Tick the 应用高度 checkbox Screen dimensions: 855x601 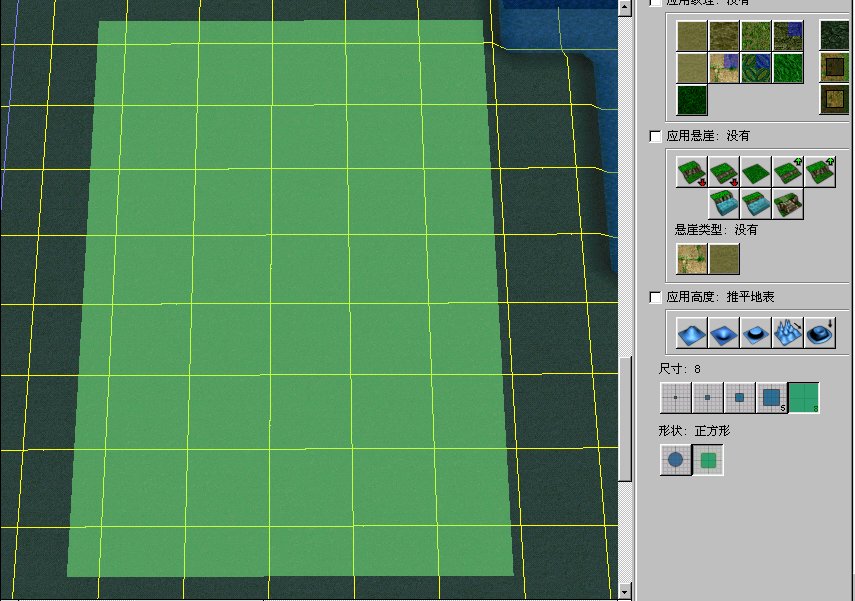(656, 297)
